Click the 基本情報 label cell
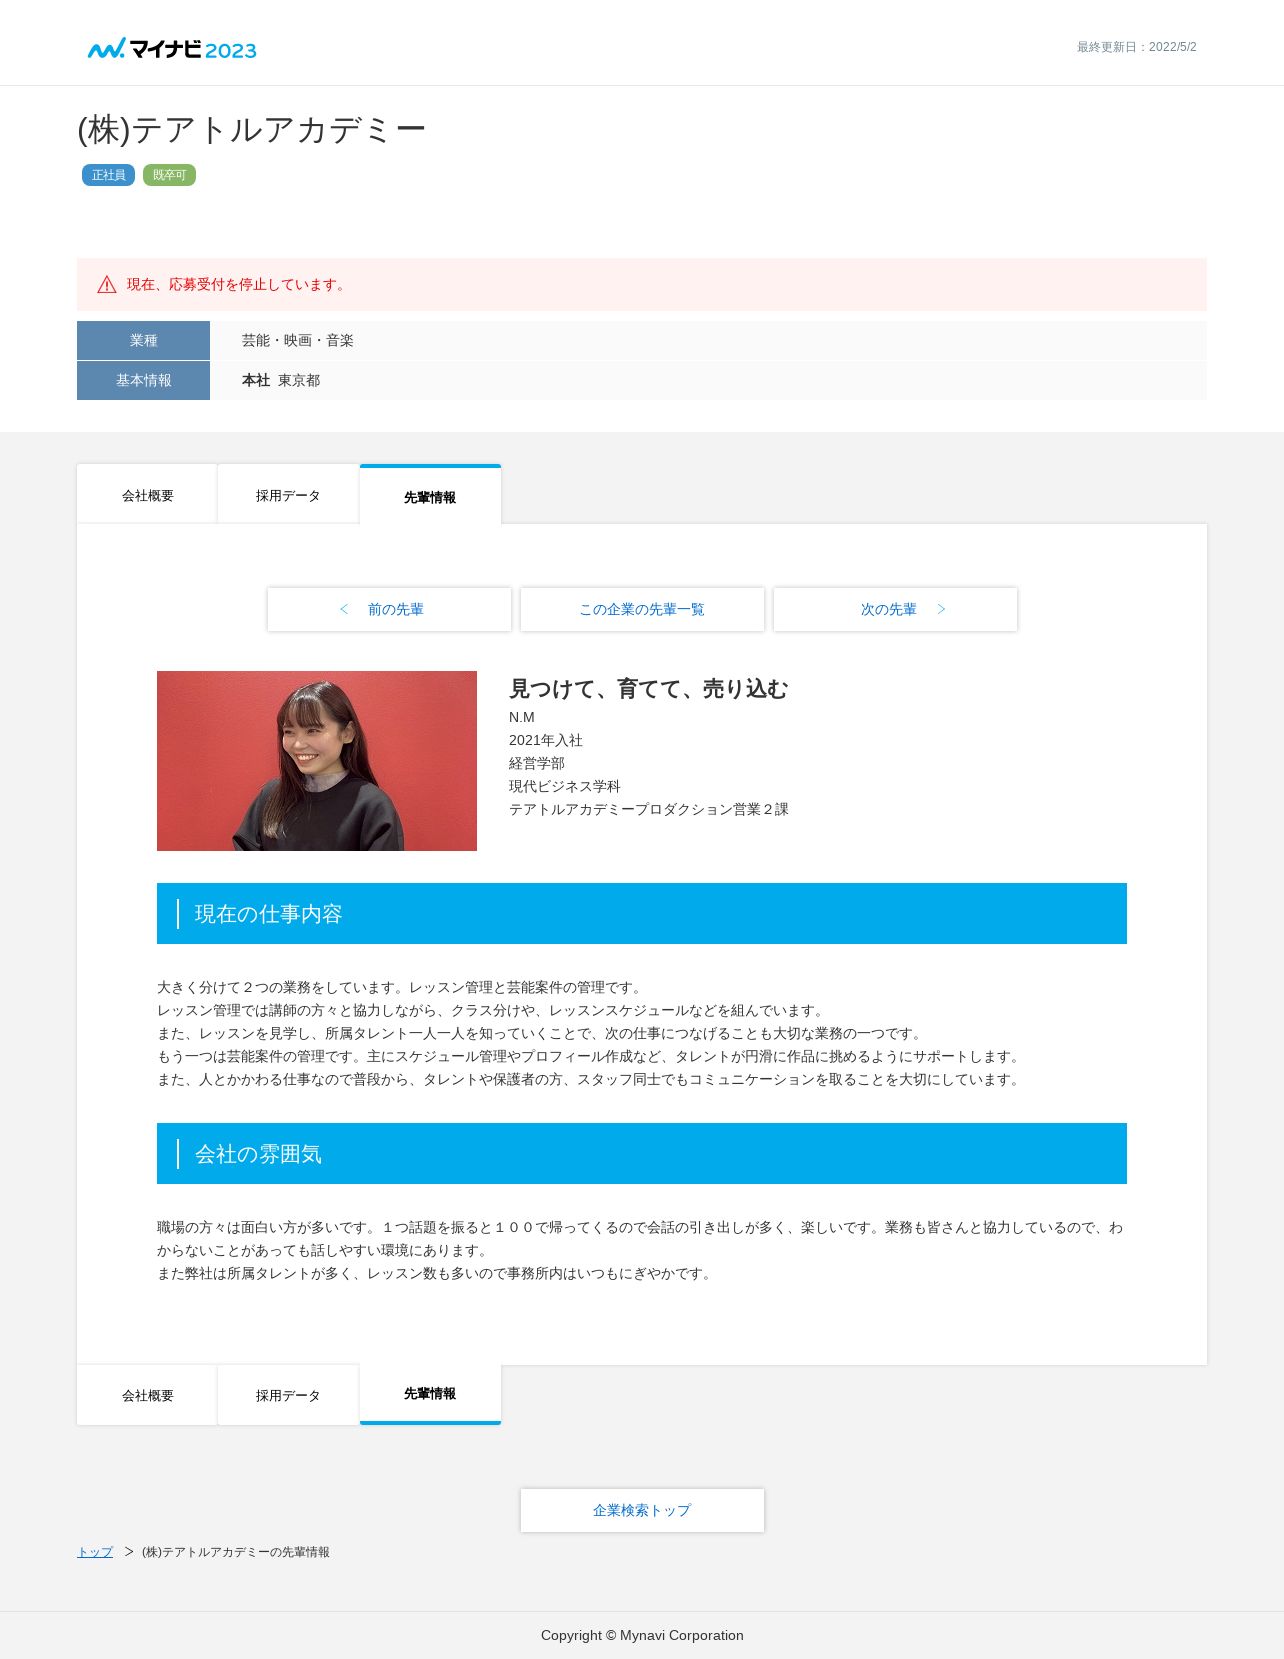Viewport: 1284px width, 1659px height. tap(143, 380)
